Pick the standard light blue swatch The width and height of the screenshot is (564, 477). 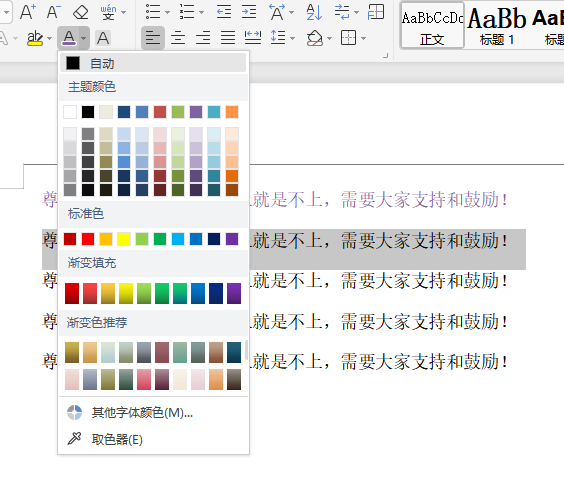pos(178,239)
